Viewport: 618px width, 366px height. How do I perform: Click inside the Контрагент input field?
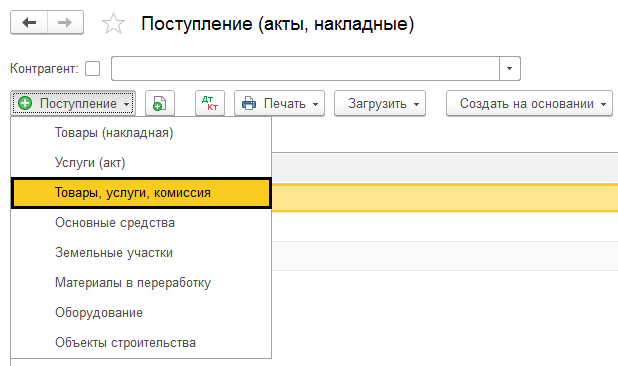(x=305, y=69)
